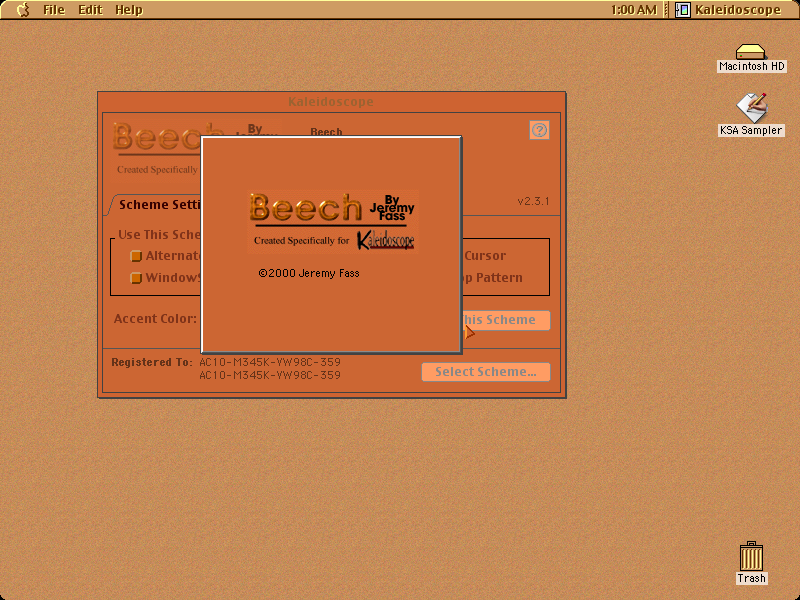The width and height of the screenshot is (800, 600).
Task: Click the v2.3.1 version label
Action: pyautogui.click(x=533, y=201)
